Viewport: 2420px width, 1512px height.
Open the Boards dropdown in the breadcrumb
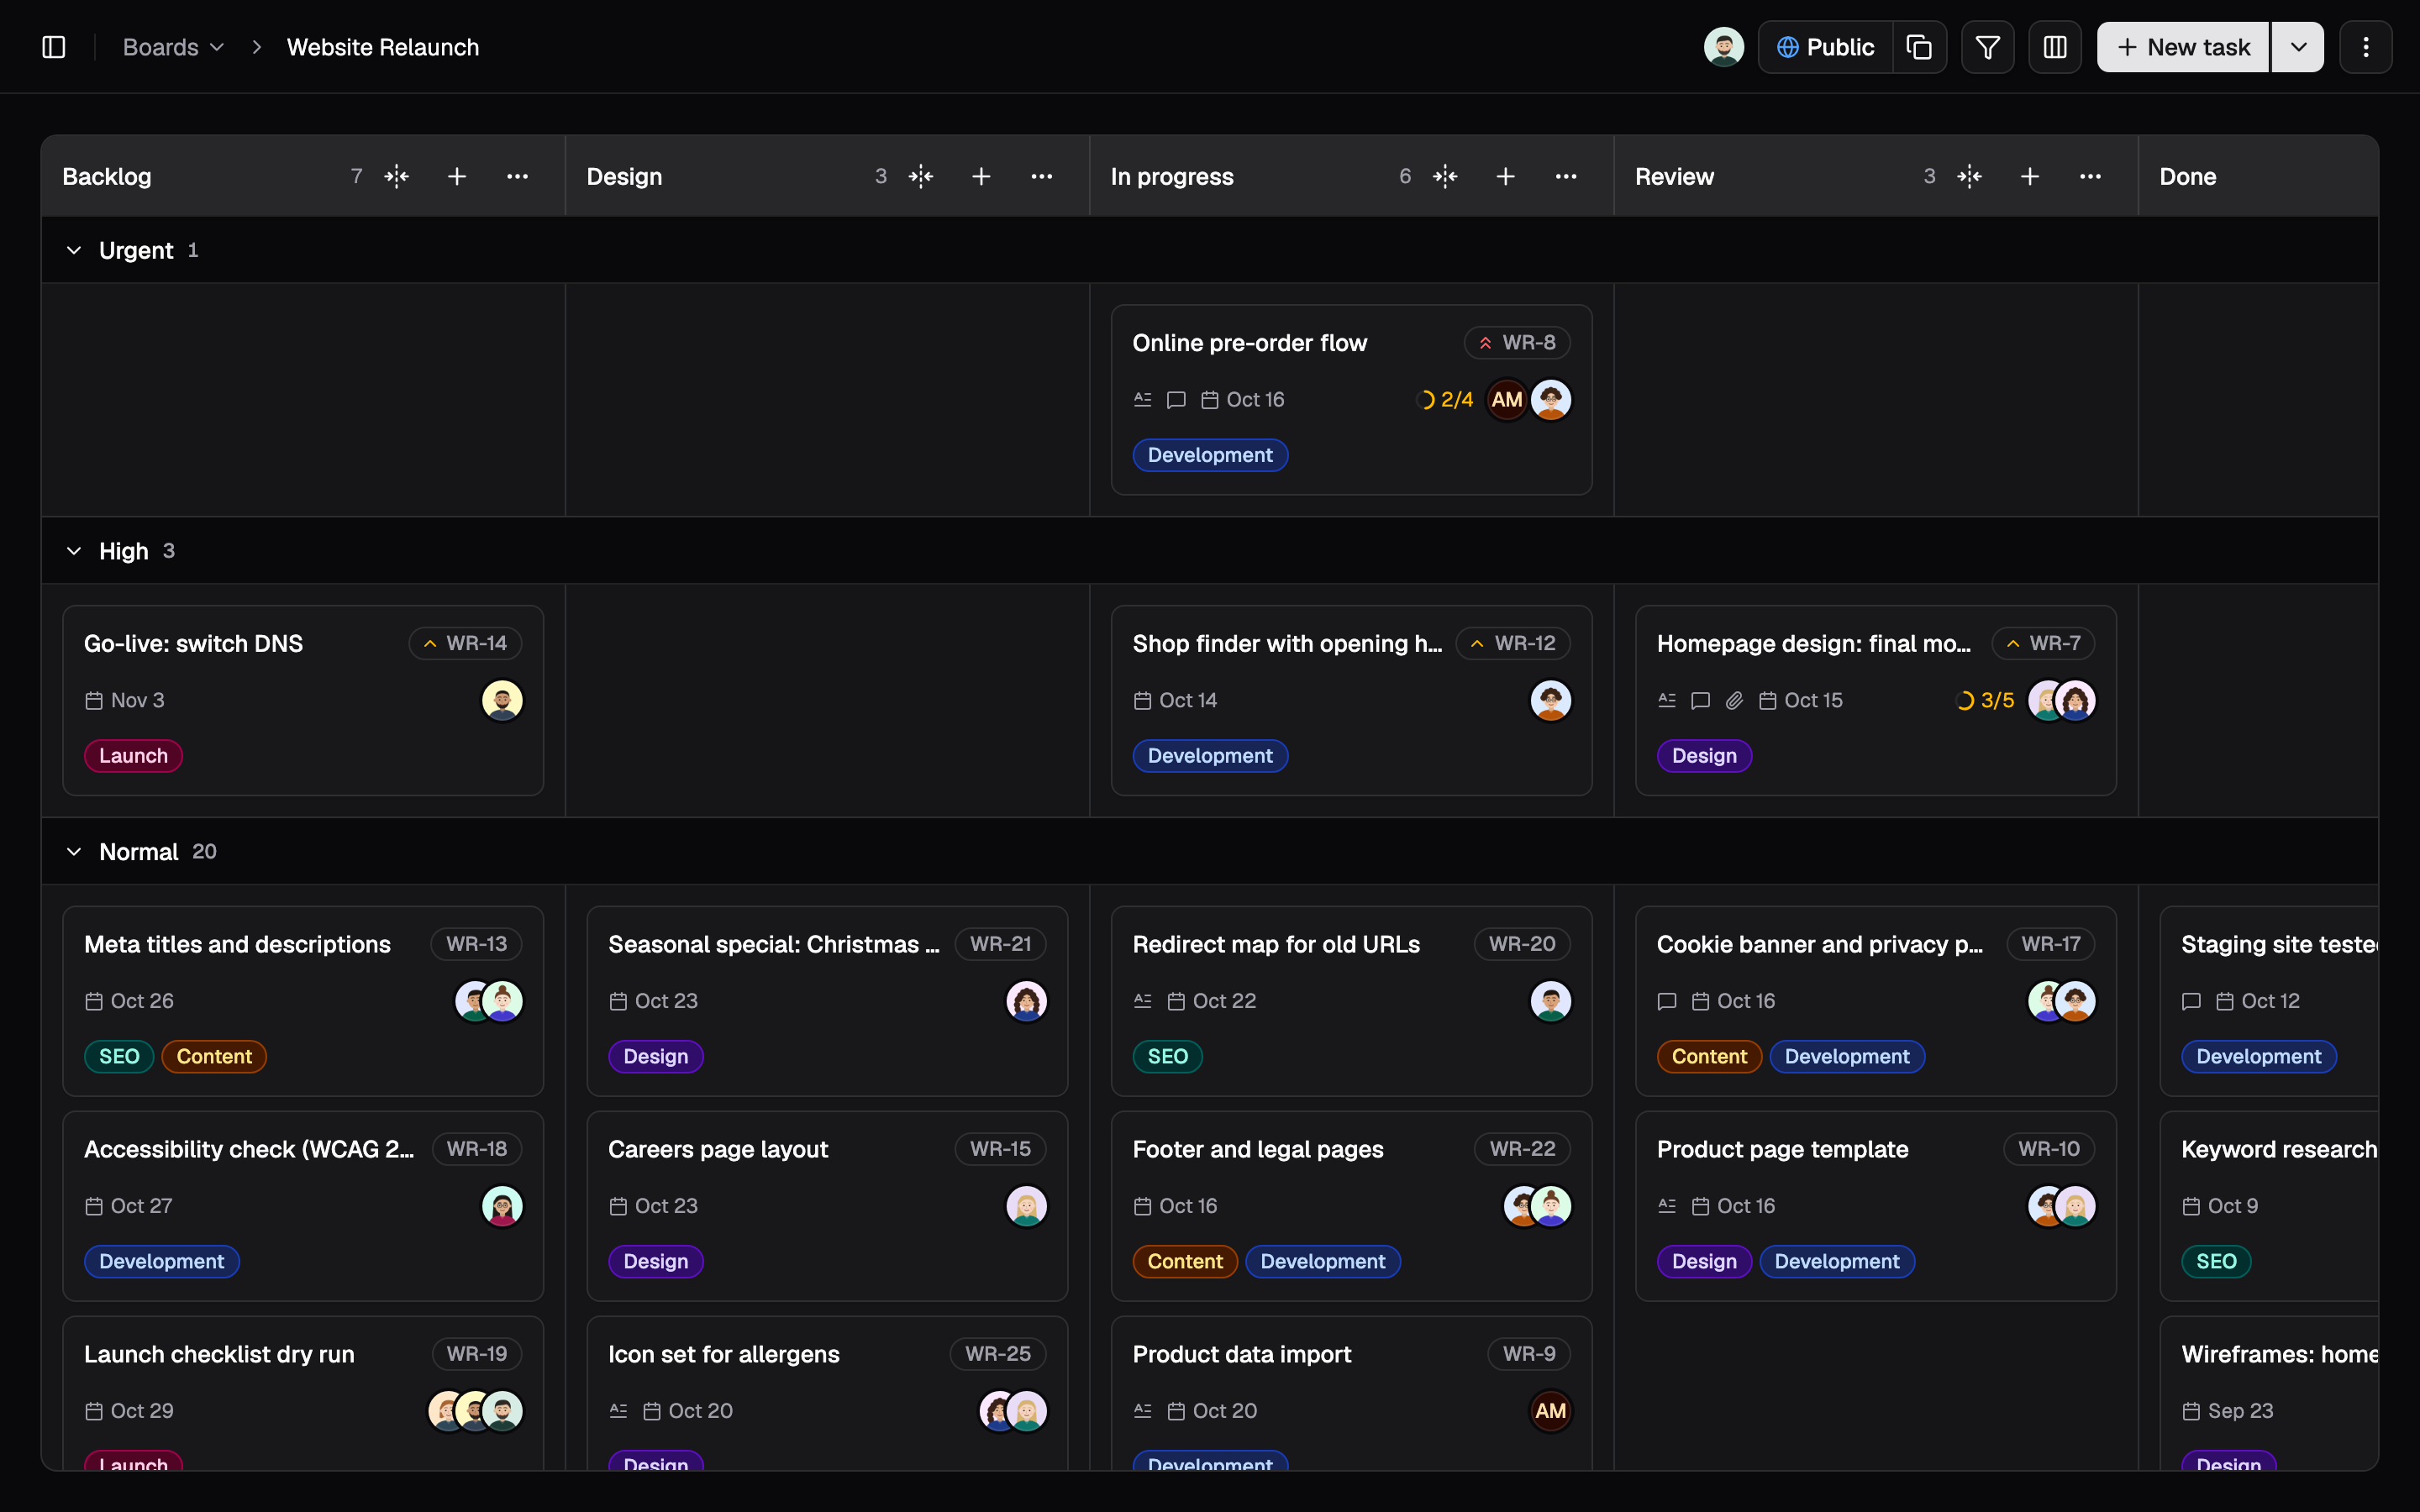coord(173,47)
